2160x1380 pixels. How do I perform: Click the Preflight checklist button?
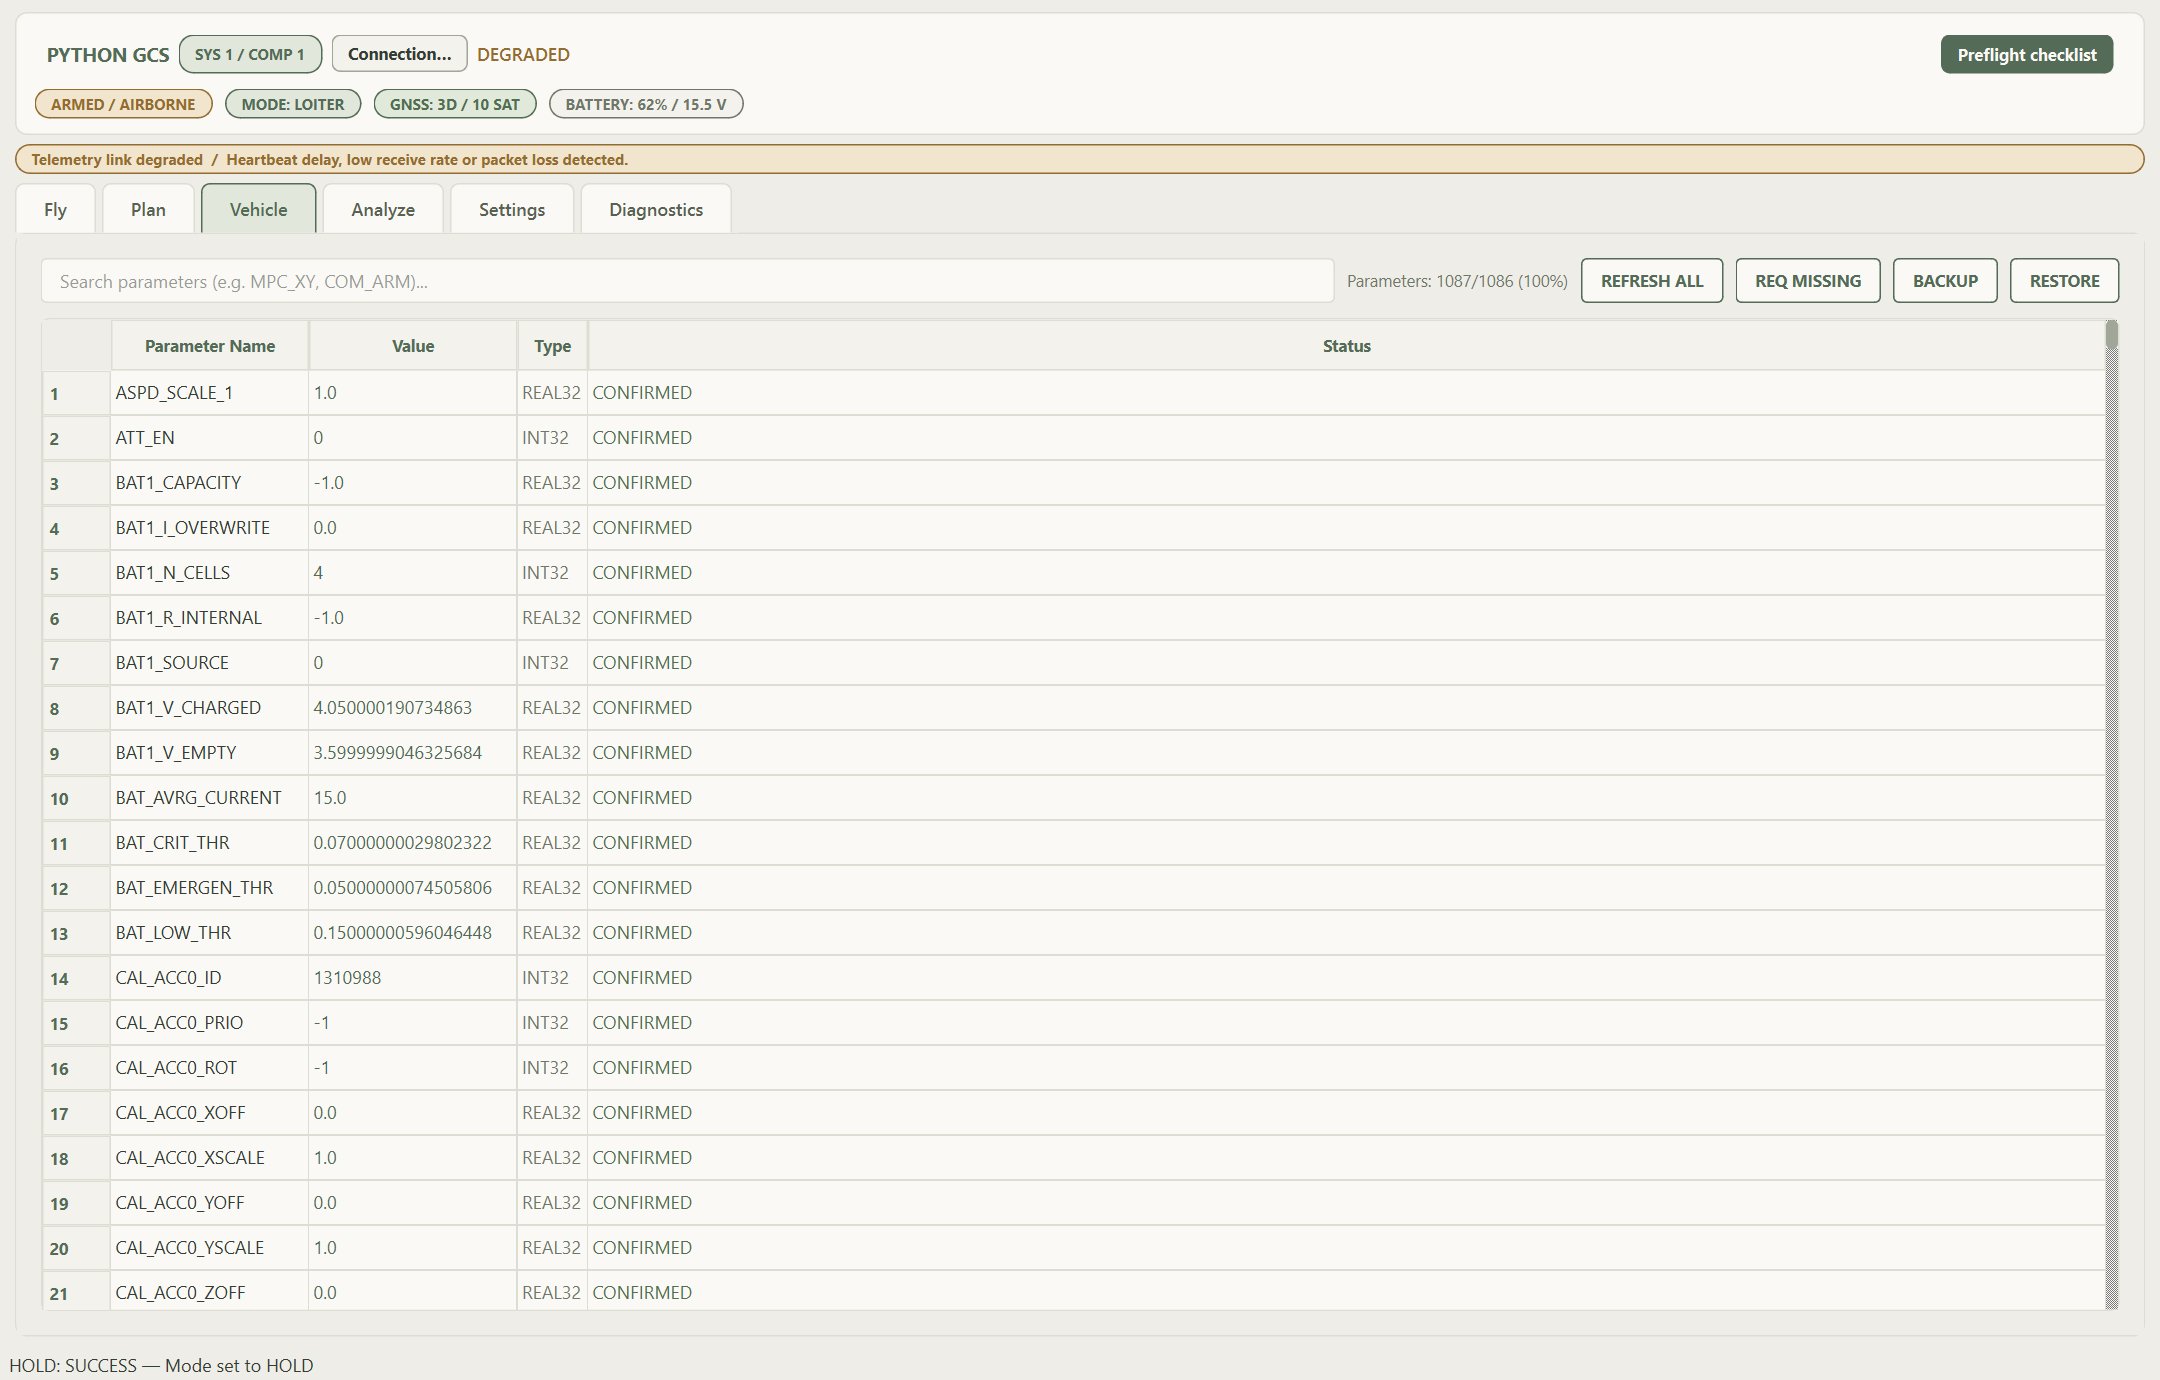point(2027,55)
